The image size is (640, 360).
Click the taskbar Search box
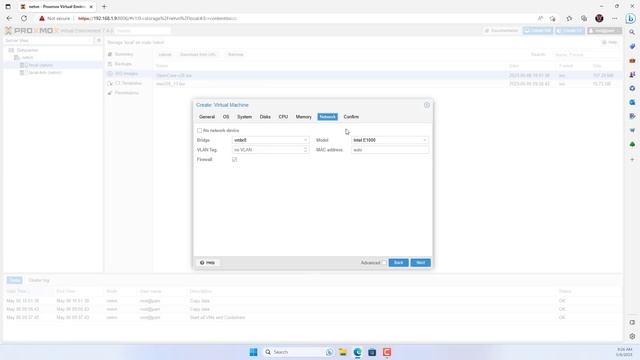299,352
